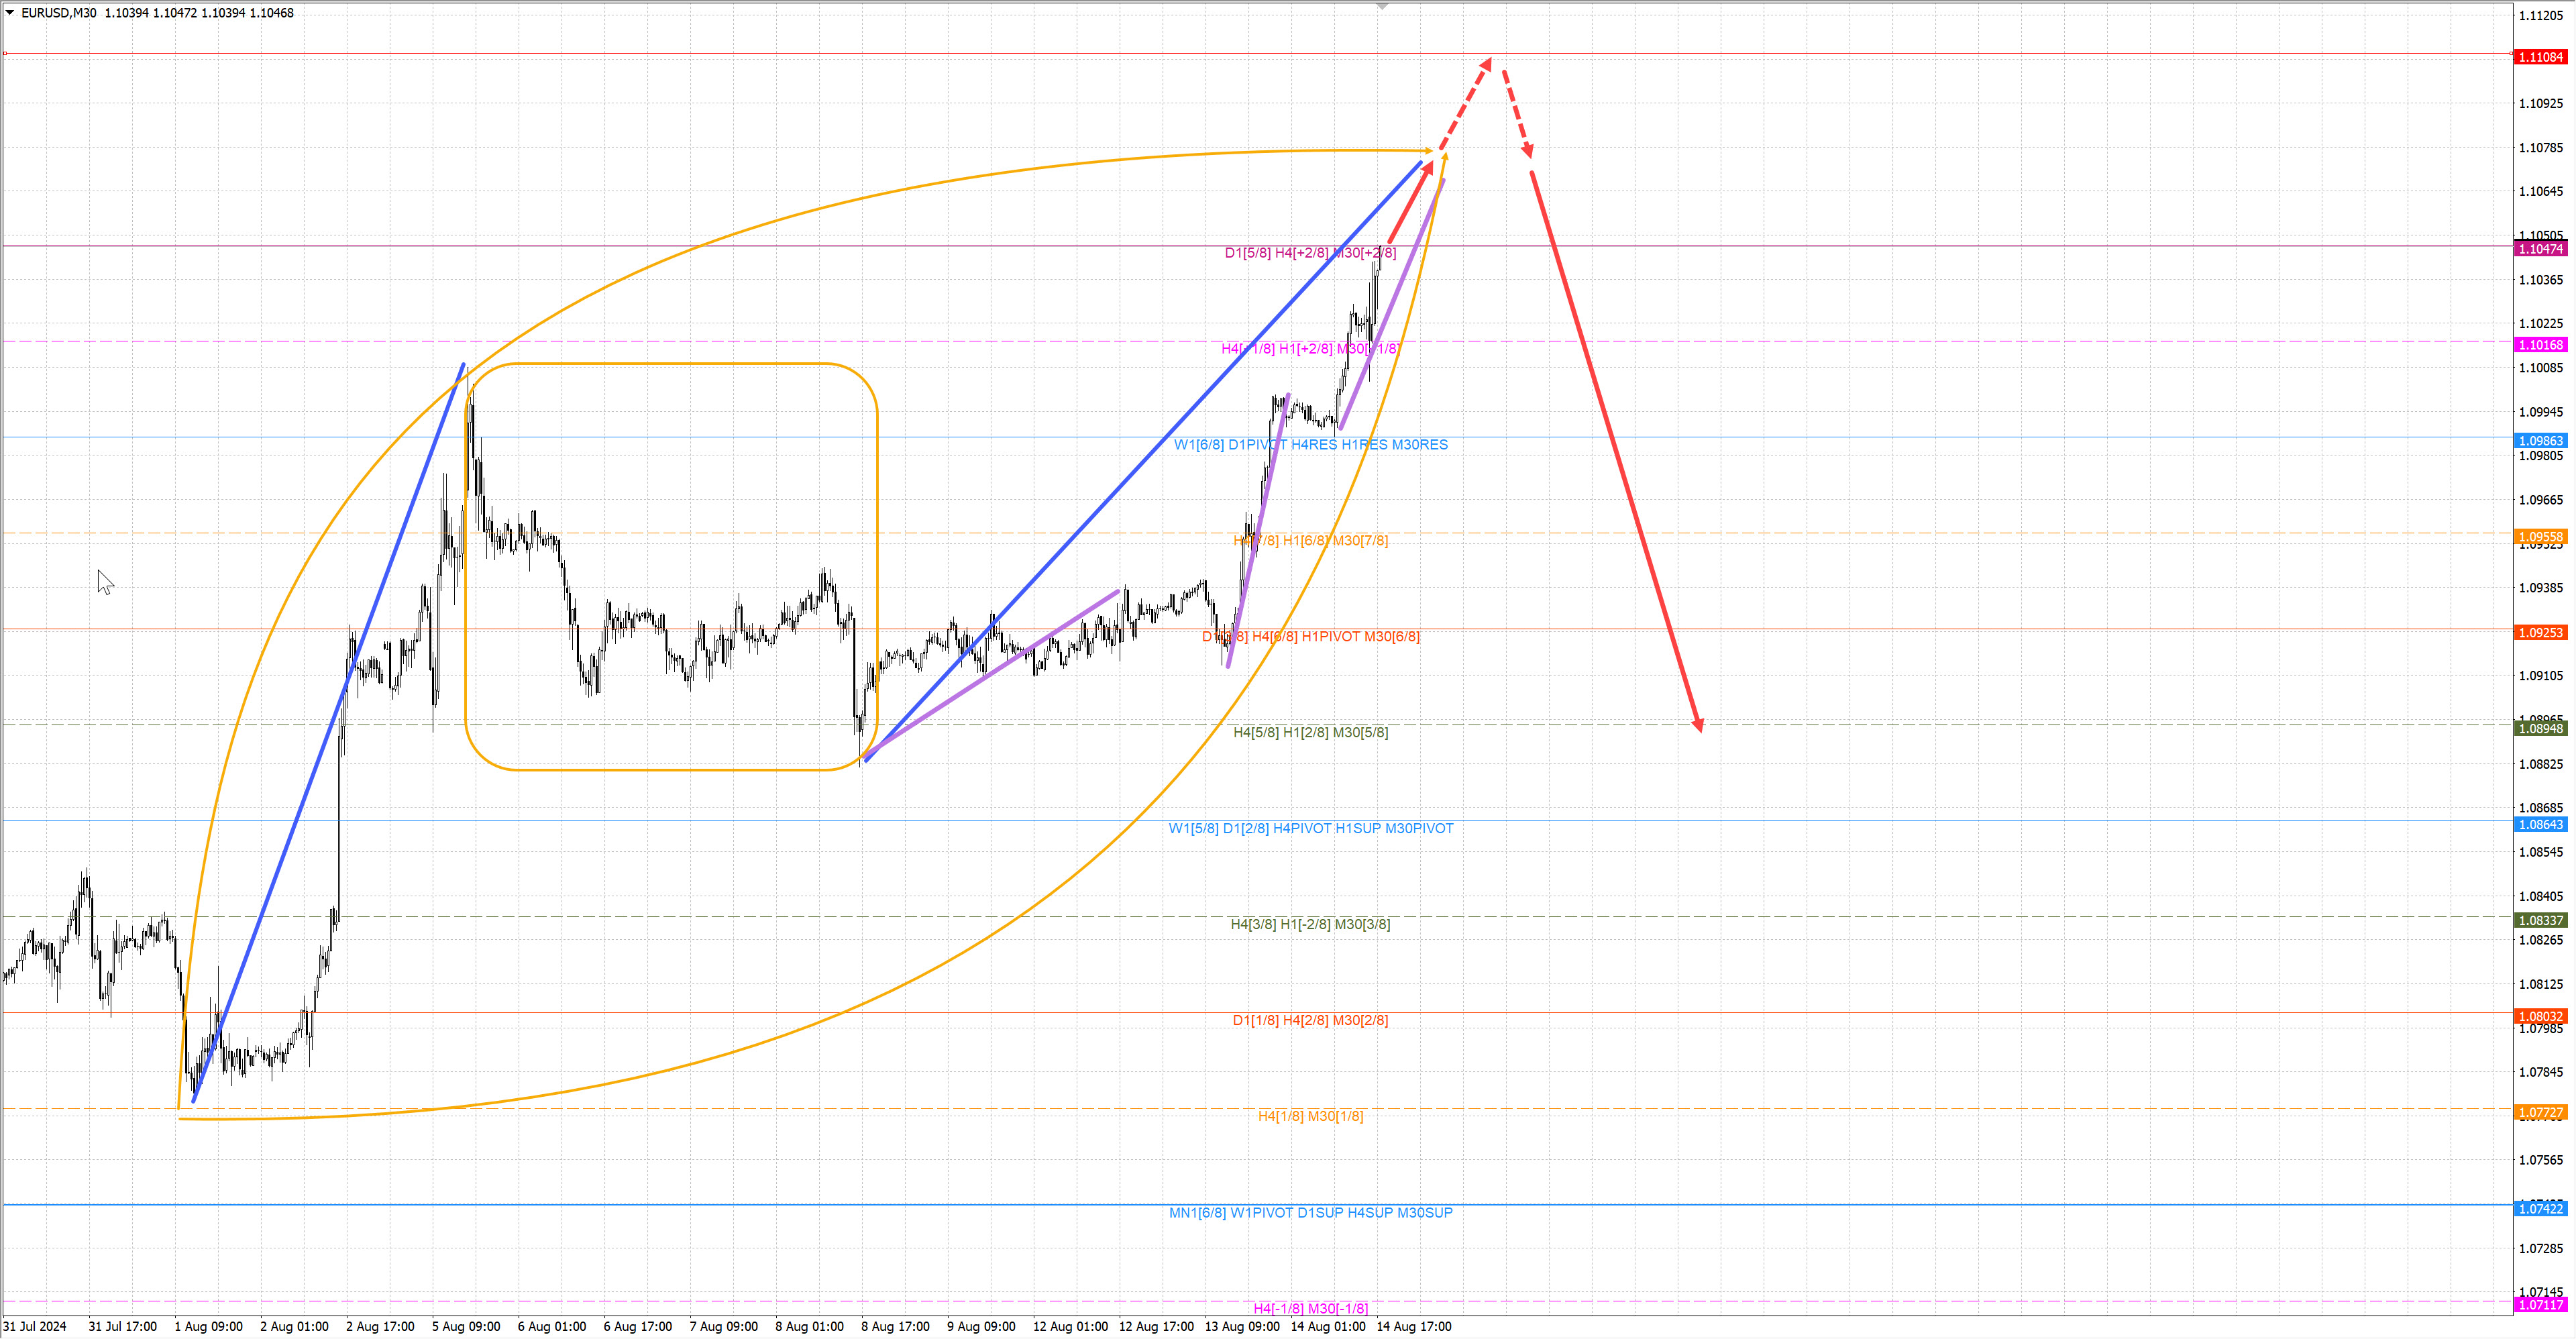Image resolution: width=2576 pixels, height=1339 pixels.
Task: Click the dropdown triangle beside EURUSD,M30
Action: (10, 13)
